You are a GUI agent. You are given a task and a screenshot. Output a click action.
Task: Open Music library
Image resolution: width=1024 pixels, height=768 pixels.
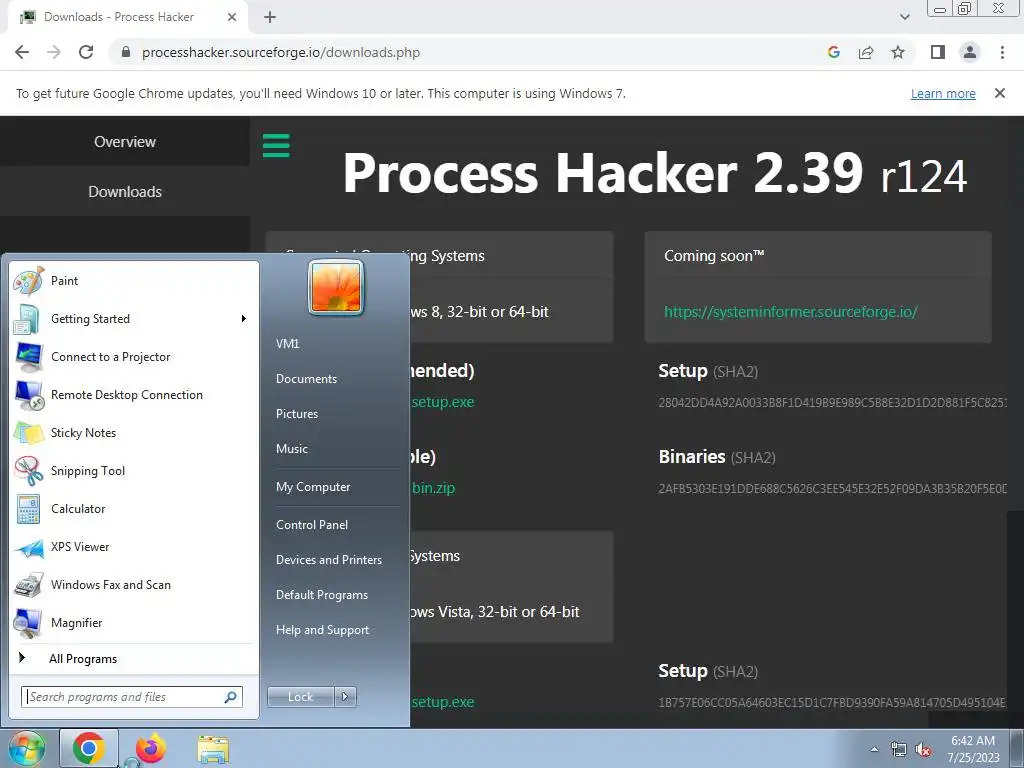pos(291,449)
